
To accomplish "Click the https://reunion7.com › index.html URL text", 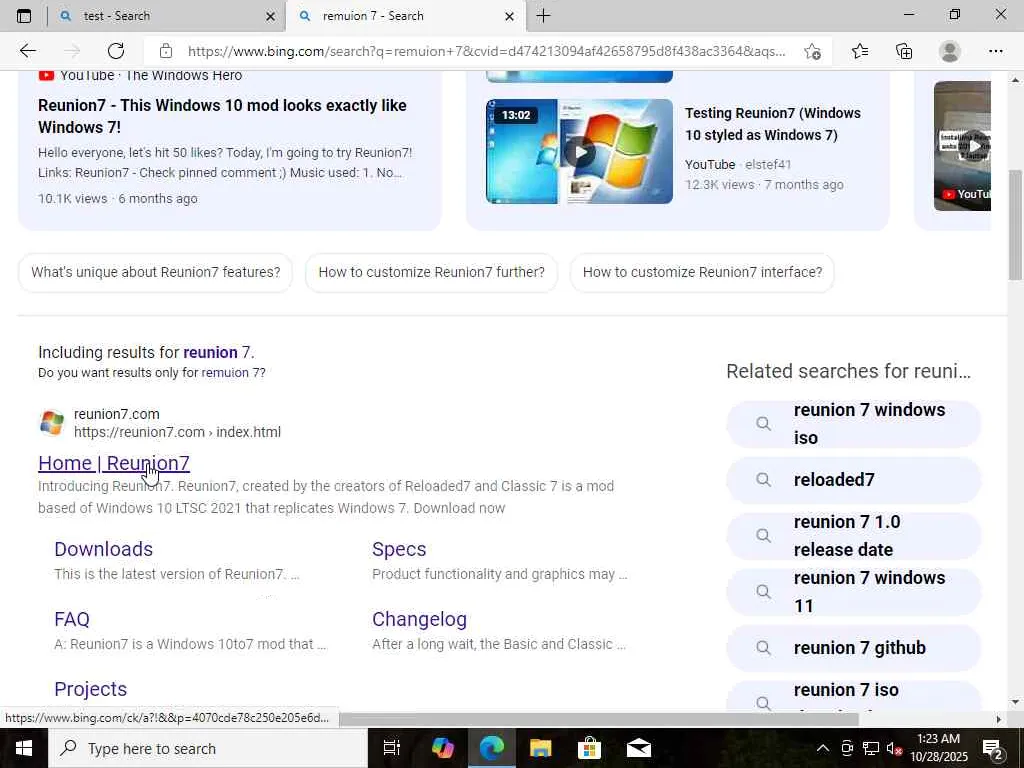I will pyautogui.click(x=177, y=432).
